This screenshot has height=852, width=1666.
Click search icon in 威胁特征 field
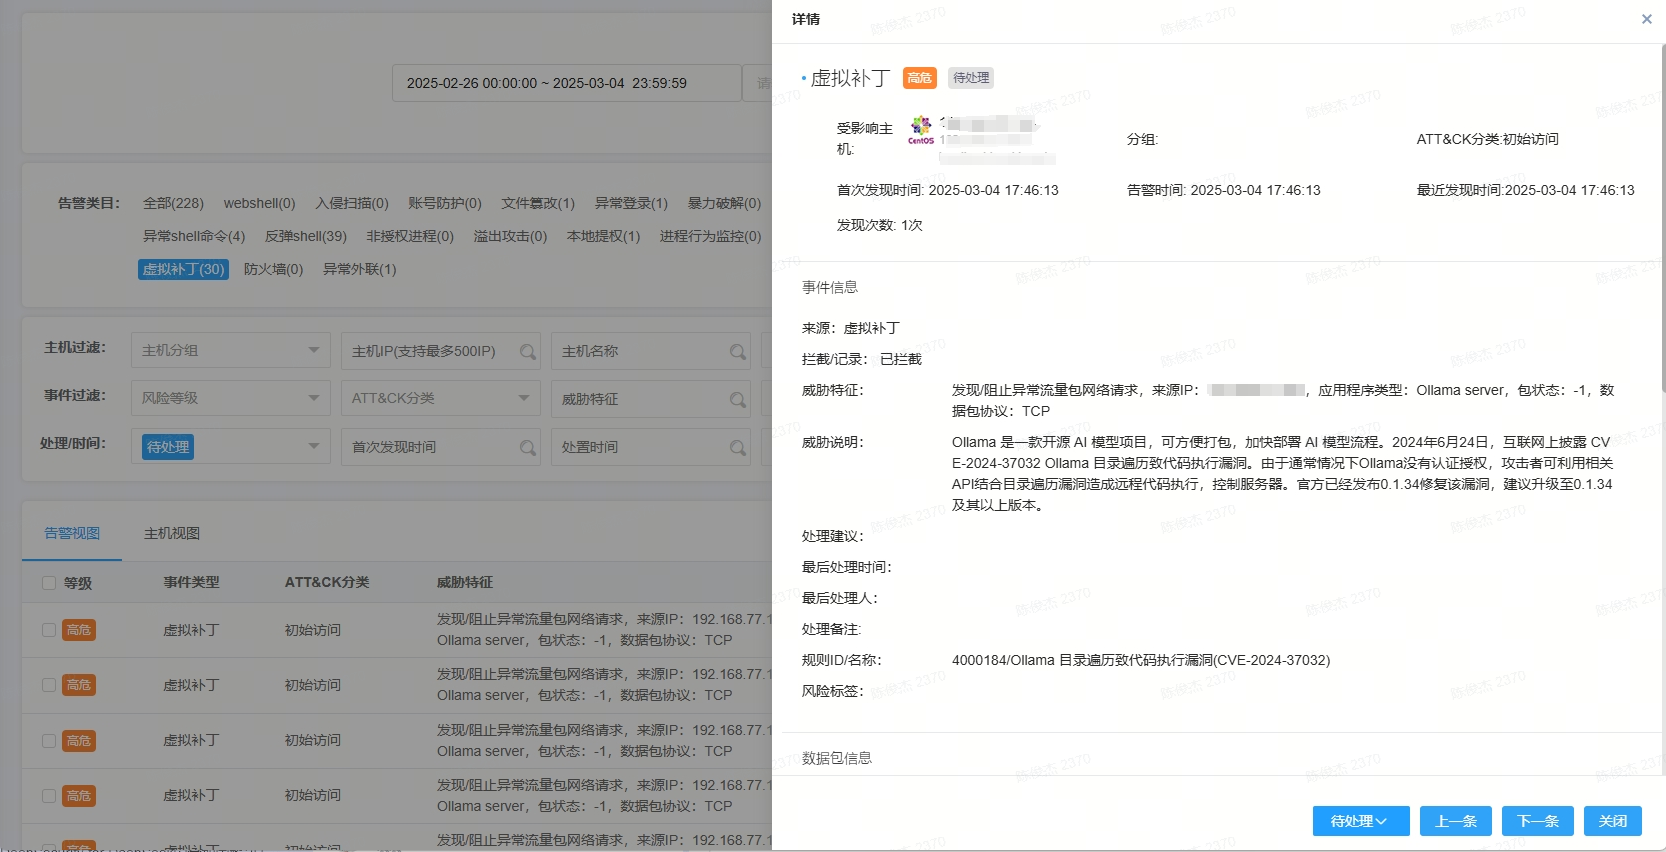click(737, 400)
